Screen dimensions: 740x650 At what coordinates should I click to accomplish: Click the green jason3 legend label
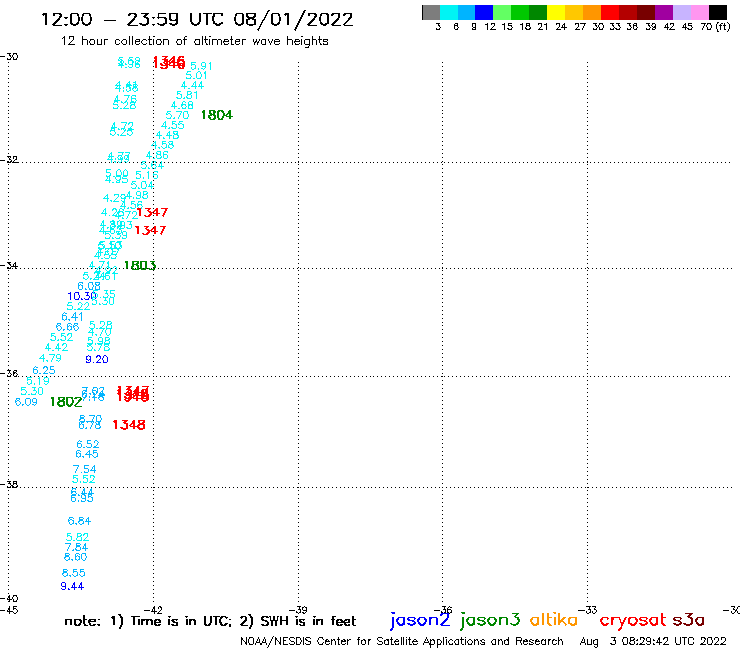click(x=490, y=620)
